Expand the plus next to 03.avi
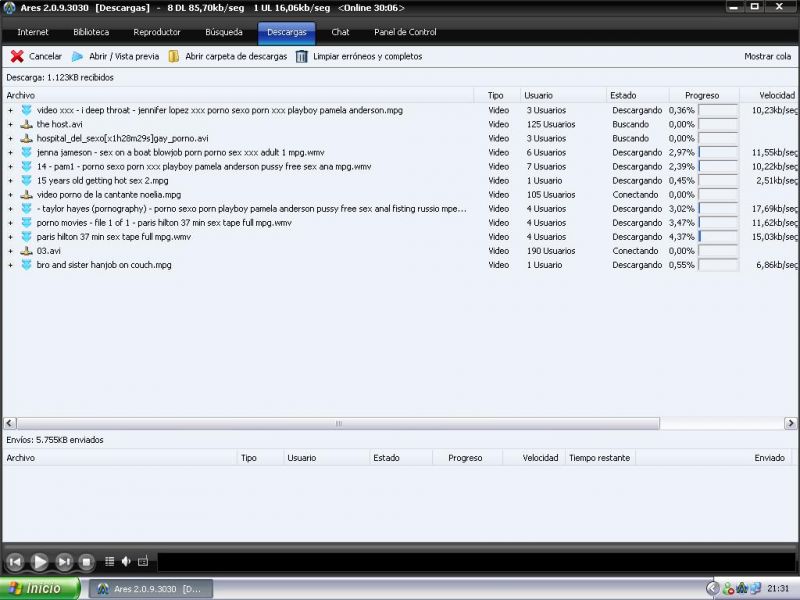 click(11, 251)
